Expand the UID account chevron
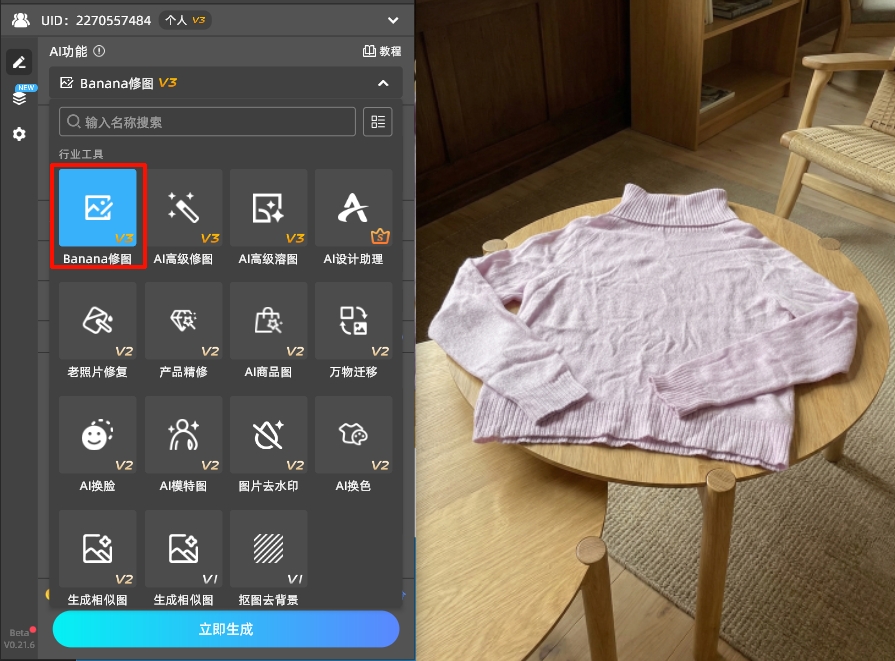 (392, 20)
